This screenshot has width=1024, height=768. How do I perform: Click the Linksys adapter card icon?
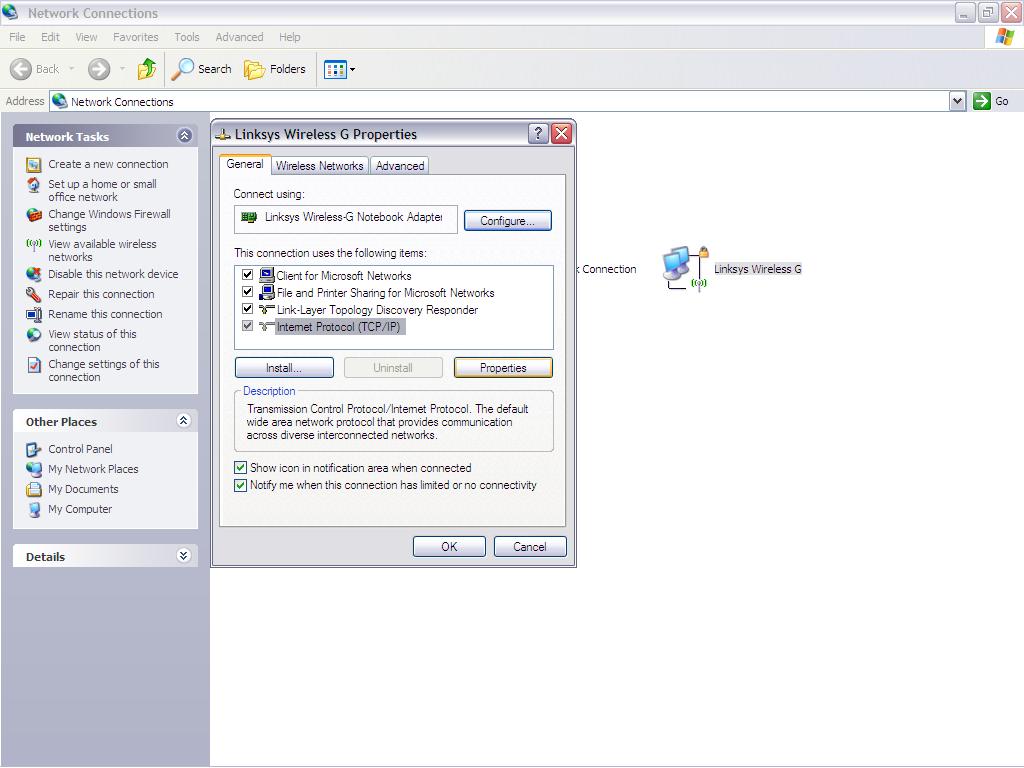point(249,217)
